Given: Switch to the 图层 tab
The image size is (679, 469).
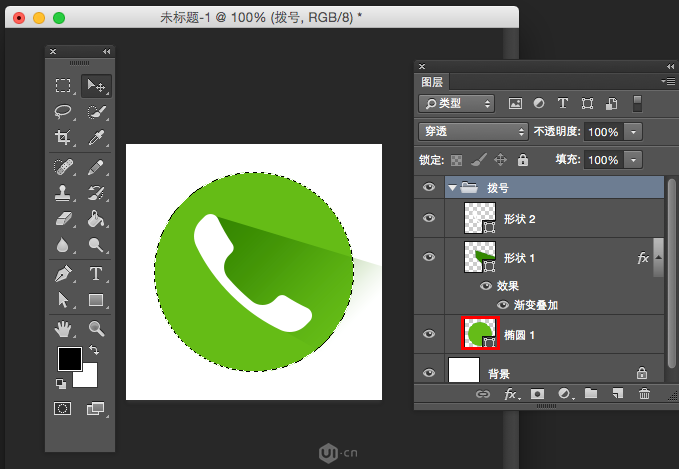Looking at the screenshot, I should (x=432, y=82).
